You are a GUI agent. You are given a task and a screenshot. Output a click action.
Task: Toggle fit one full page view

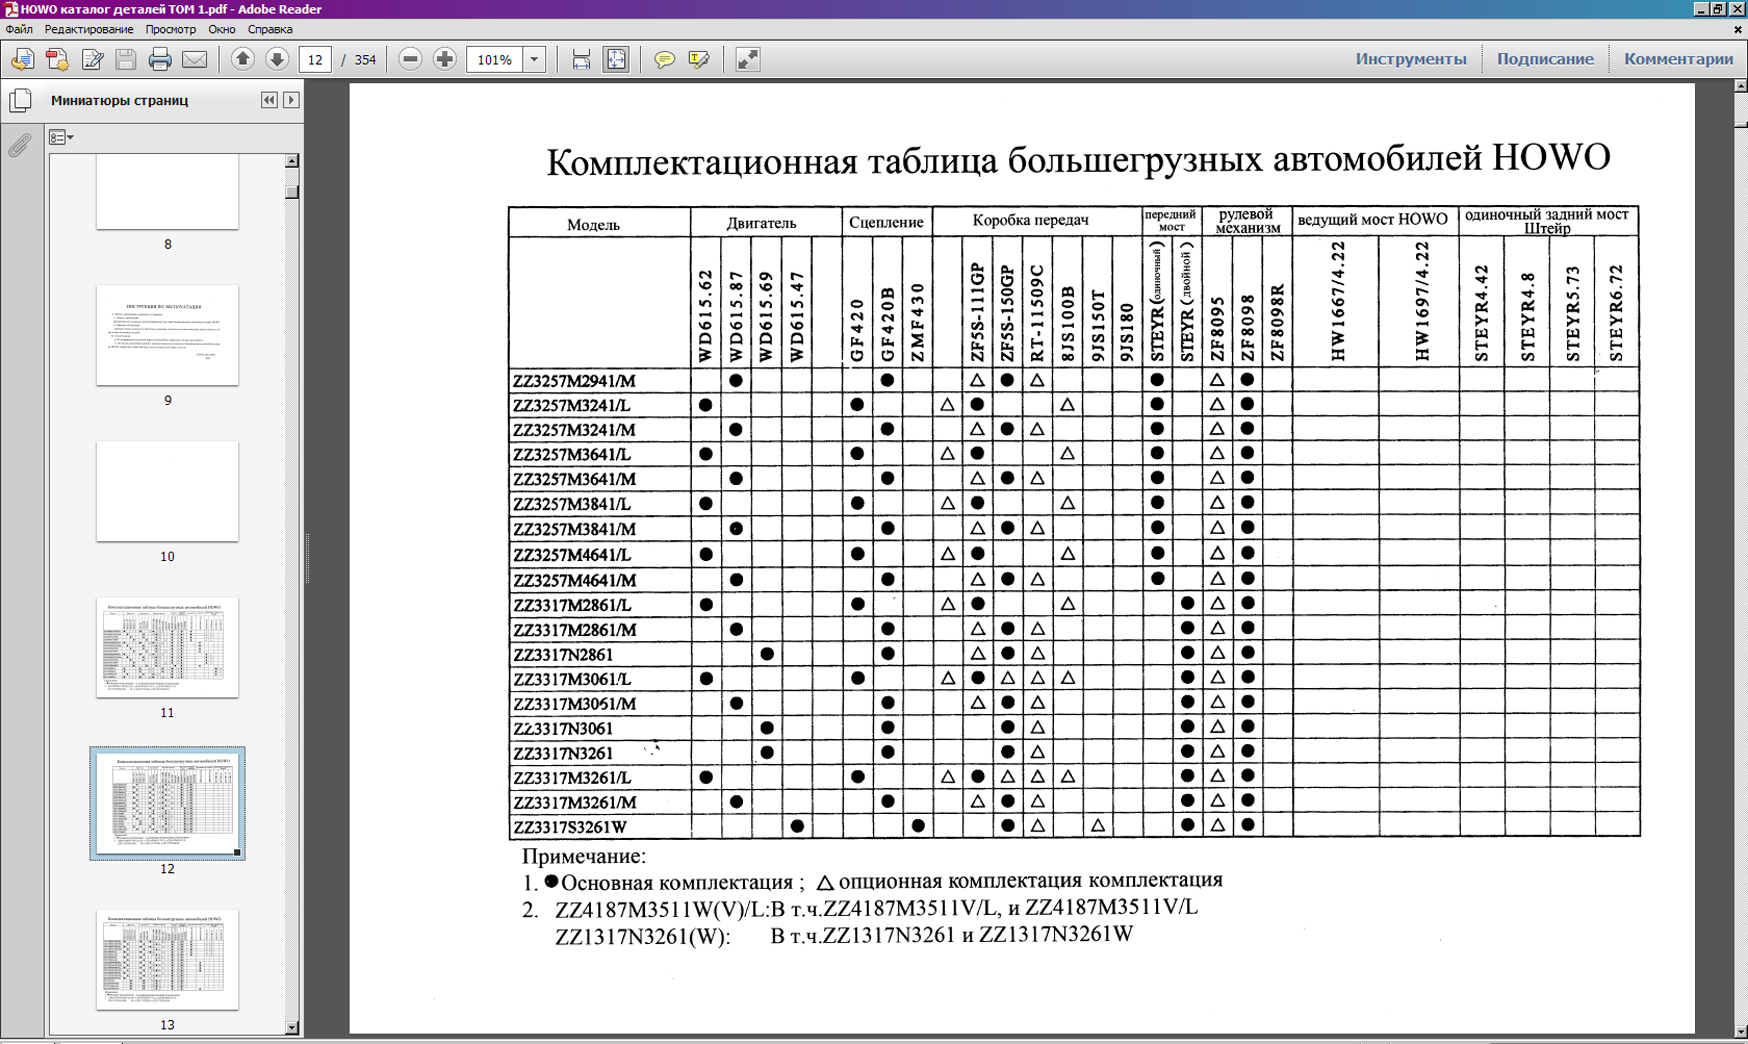click(x=616, y=60)
